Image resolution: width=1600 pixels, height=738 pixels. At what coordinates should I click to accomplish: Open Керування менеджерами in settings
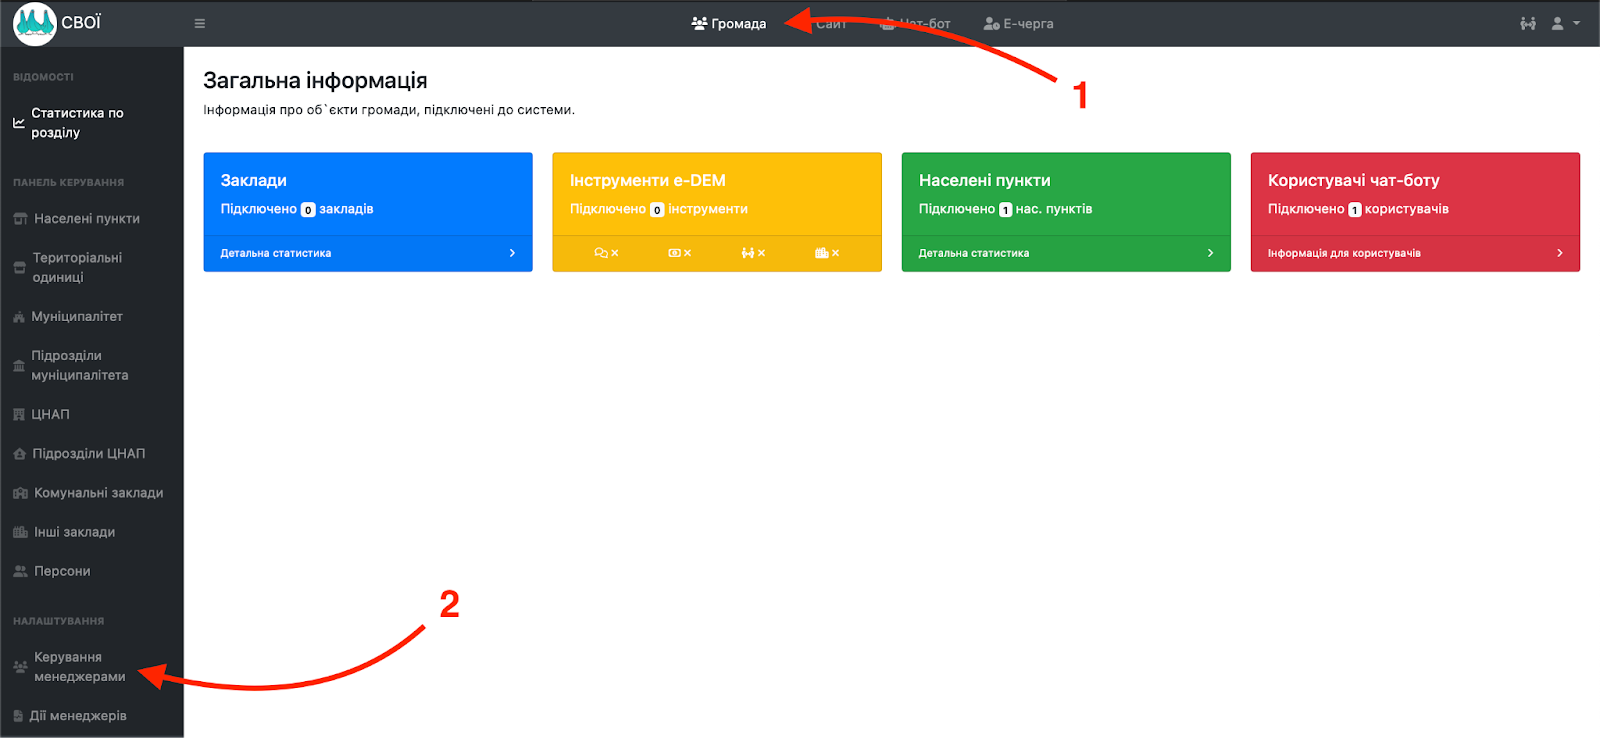tap(79, 667)
